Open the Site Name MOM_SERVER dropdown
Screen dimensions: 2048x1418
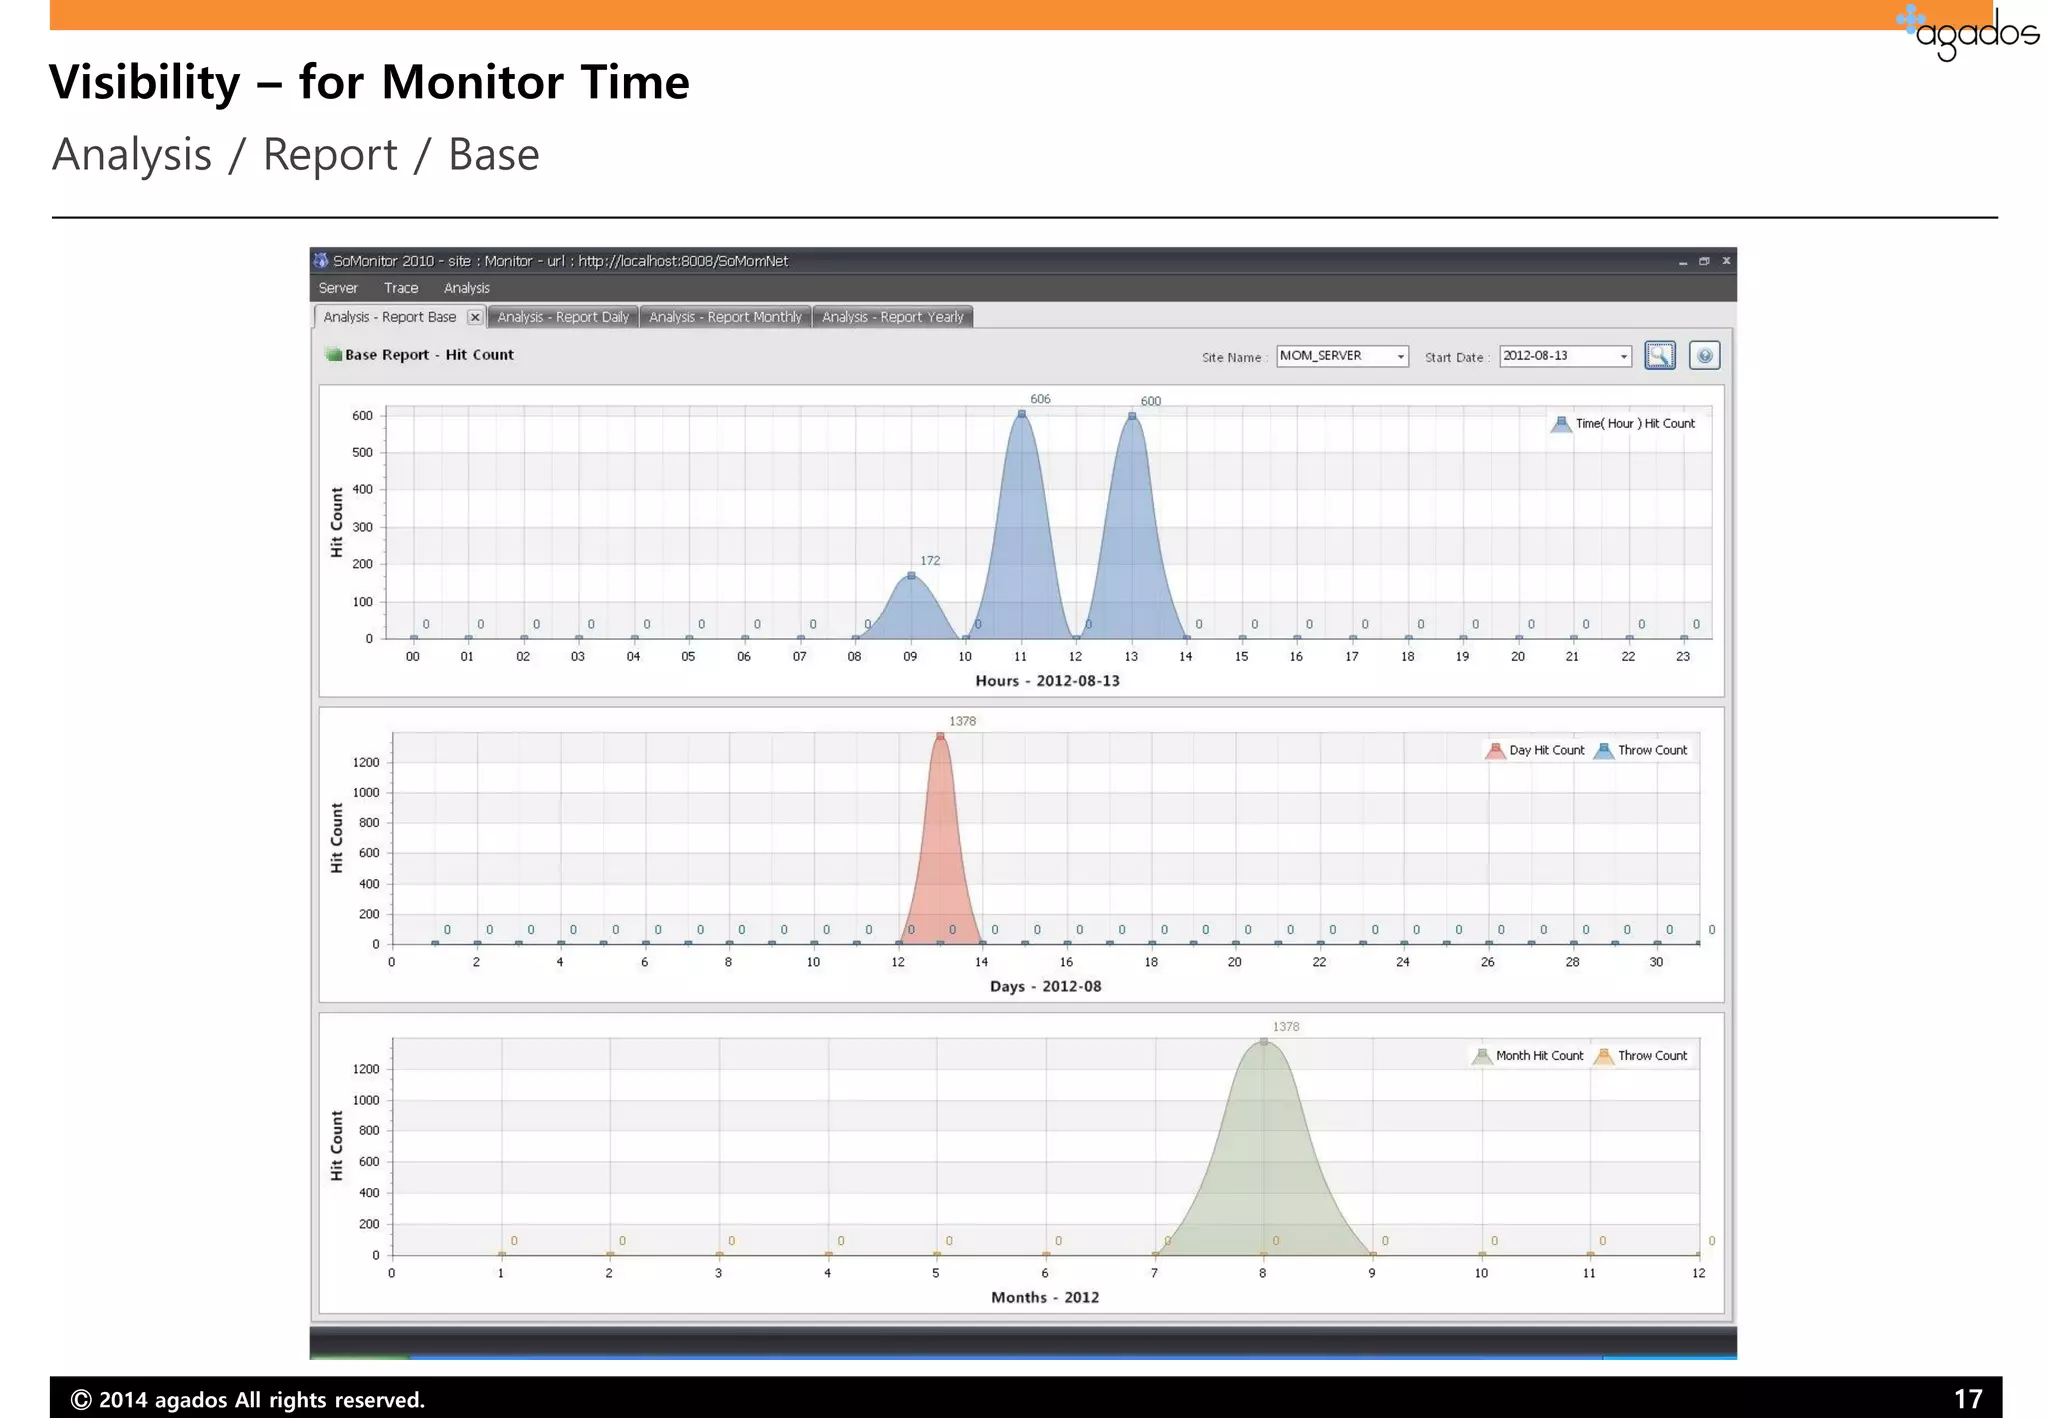coord(1400,356)
